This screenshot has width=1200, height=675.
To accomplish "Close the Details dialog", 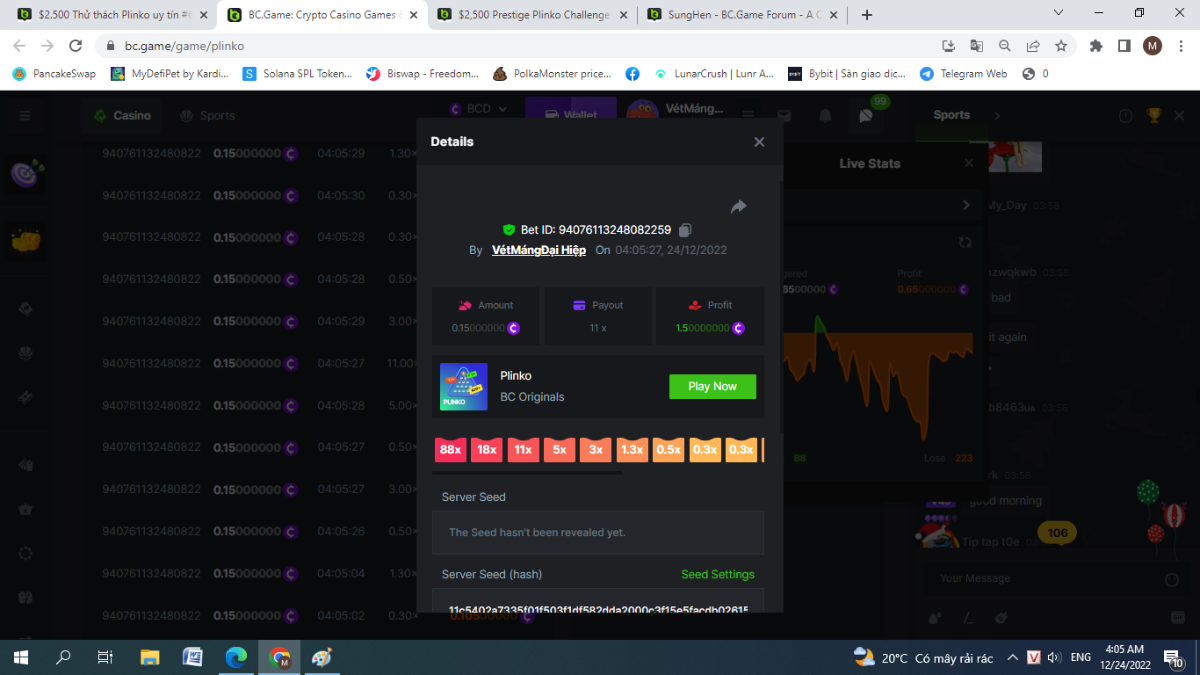I will 759,142.
